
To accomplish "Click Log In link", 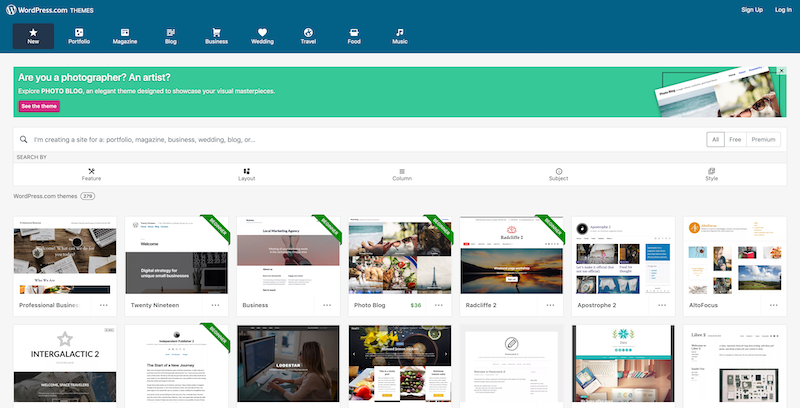I will 783,10.
